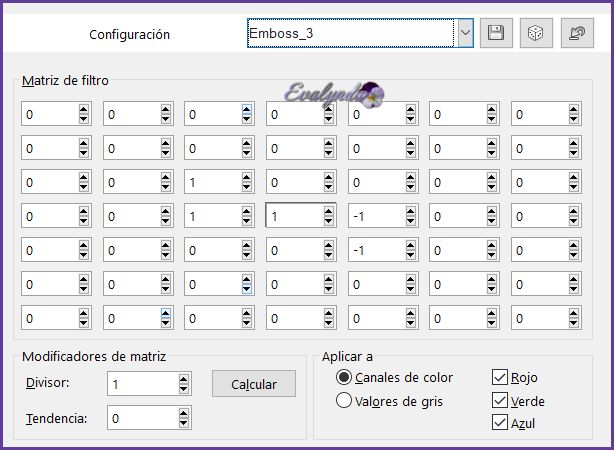Uncheck the Verde channel checkbox
This screenshot has width=614, height=450.
[500, 400]
